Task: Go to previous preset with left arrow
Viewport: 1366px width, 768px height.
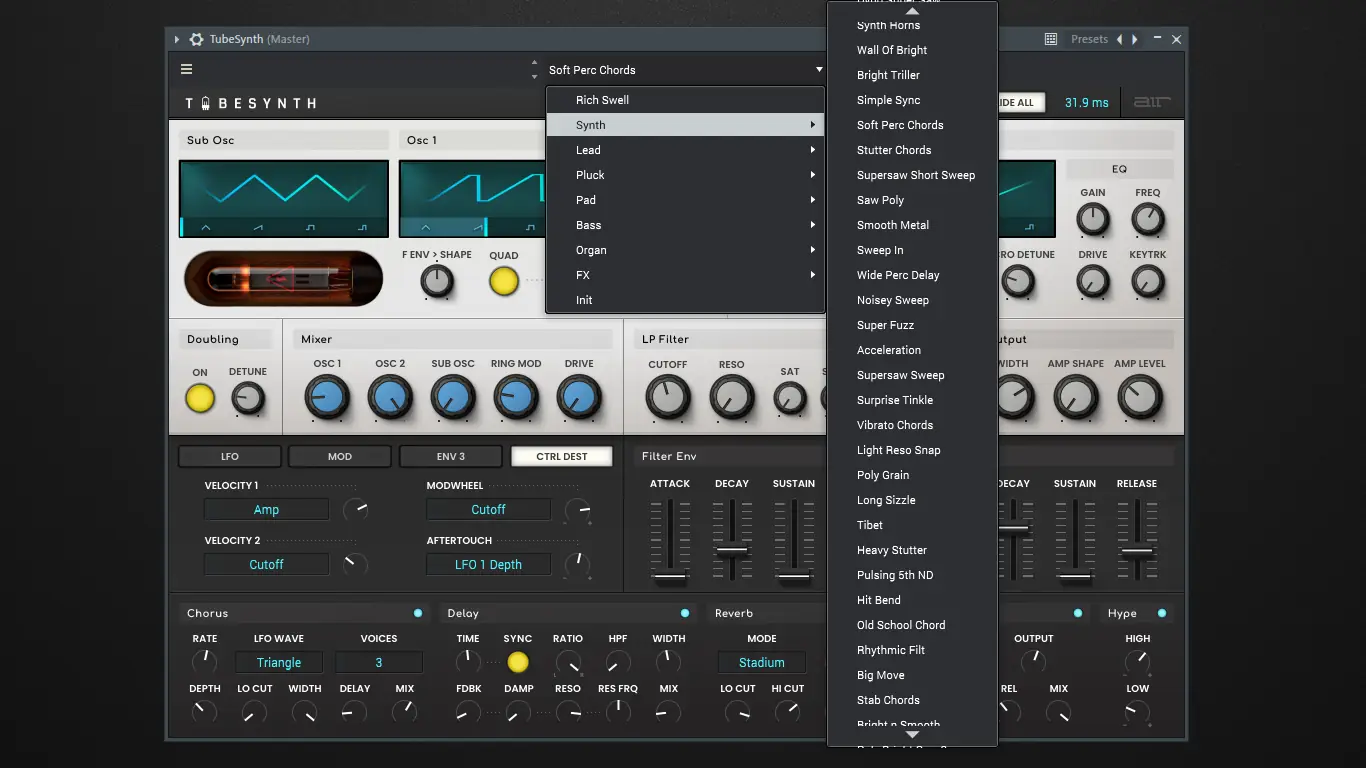Action: coord(1119,39)
